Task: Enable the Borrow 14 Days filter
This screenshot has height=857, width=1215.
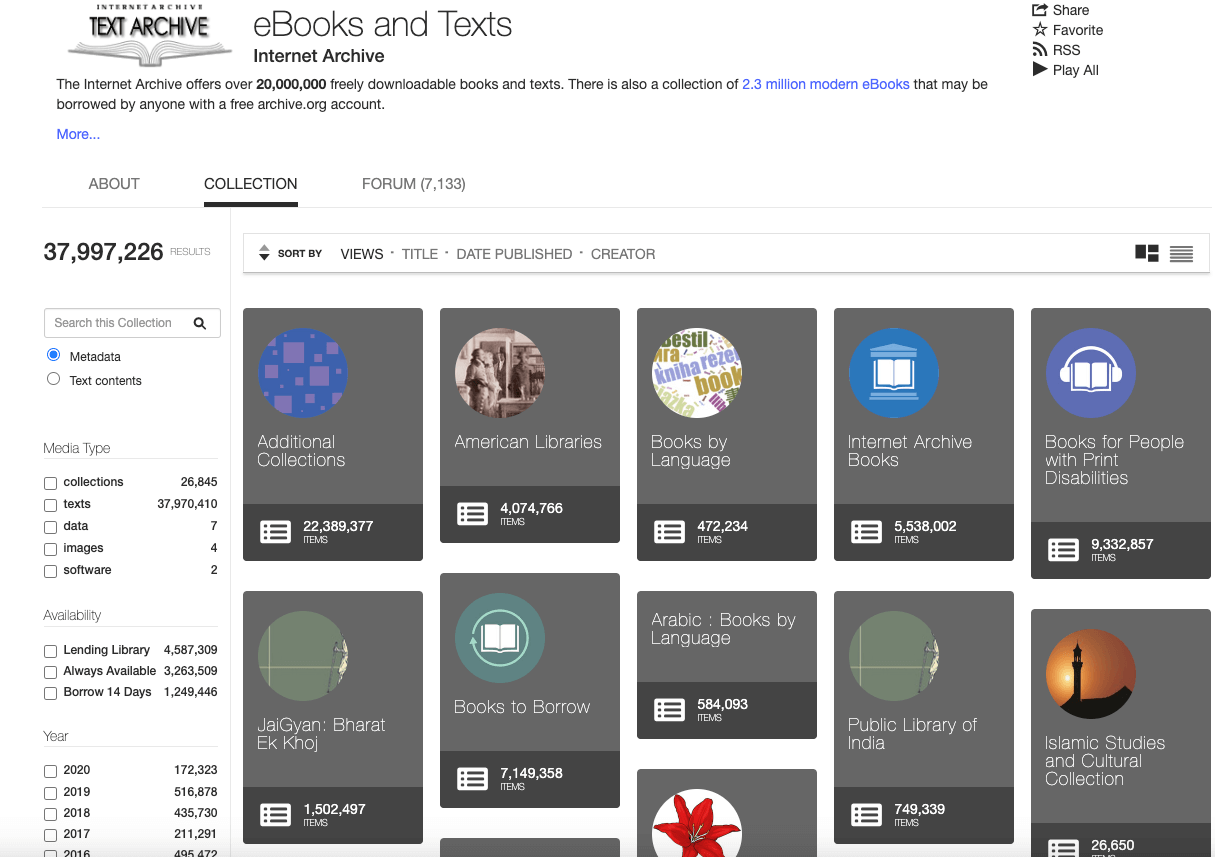Action: (51, 693)
